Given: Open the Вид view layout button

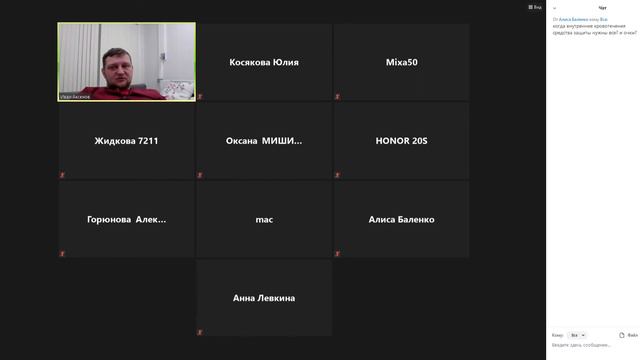Looking at the screenshot, I should (535, 7).
